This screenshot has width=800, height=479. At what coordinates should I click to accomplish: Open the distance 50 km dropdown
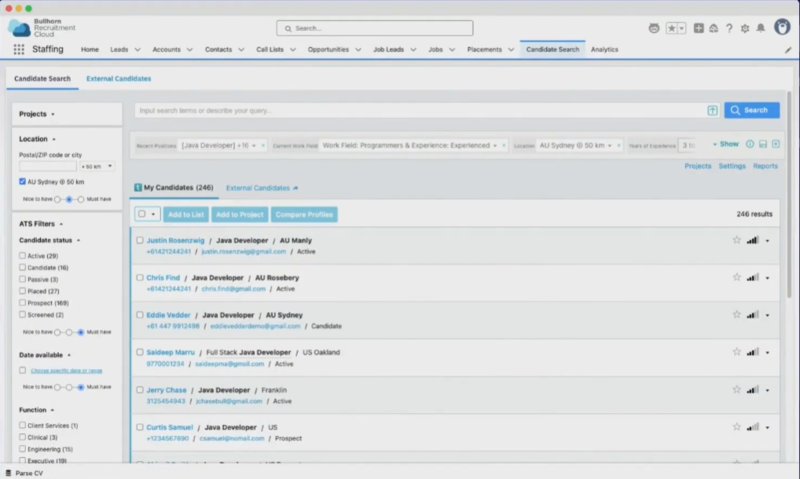(x=97, y=166)
